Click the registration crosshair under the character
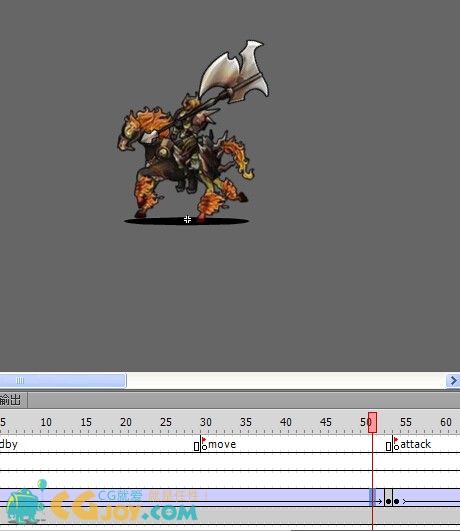 point(187,219)
